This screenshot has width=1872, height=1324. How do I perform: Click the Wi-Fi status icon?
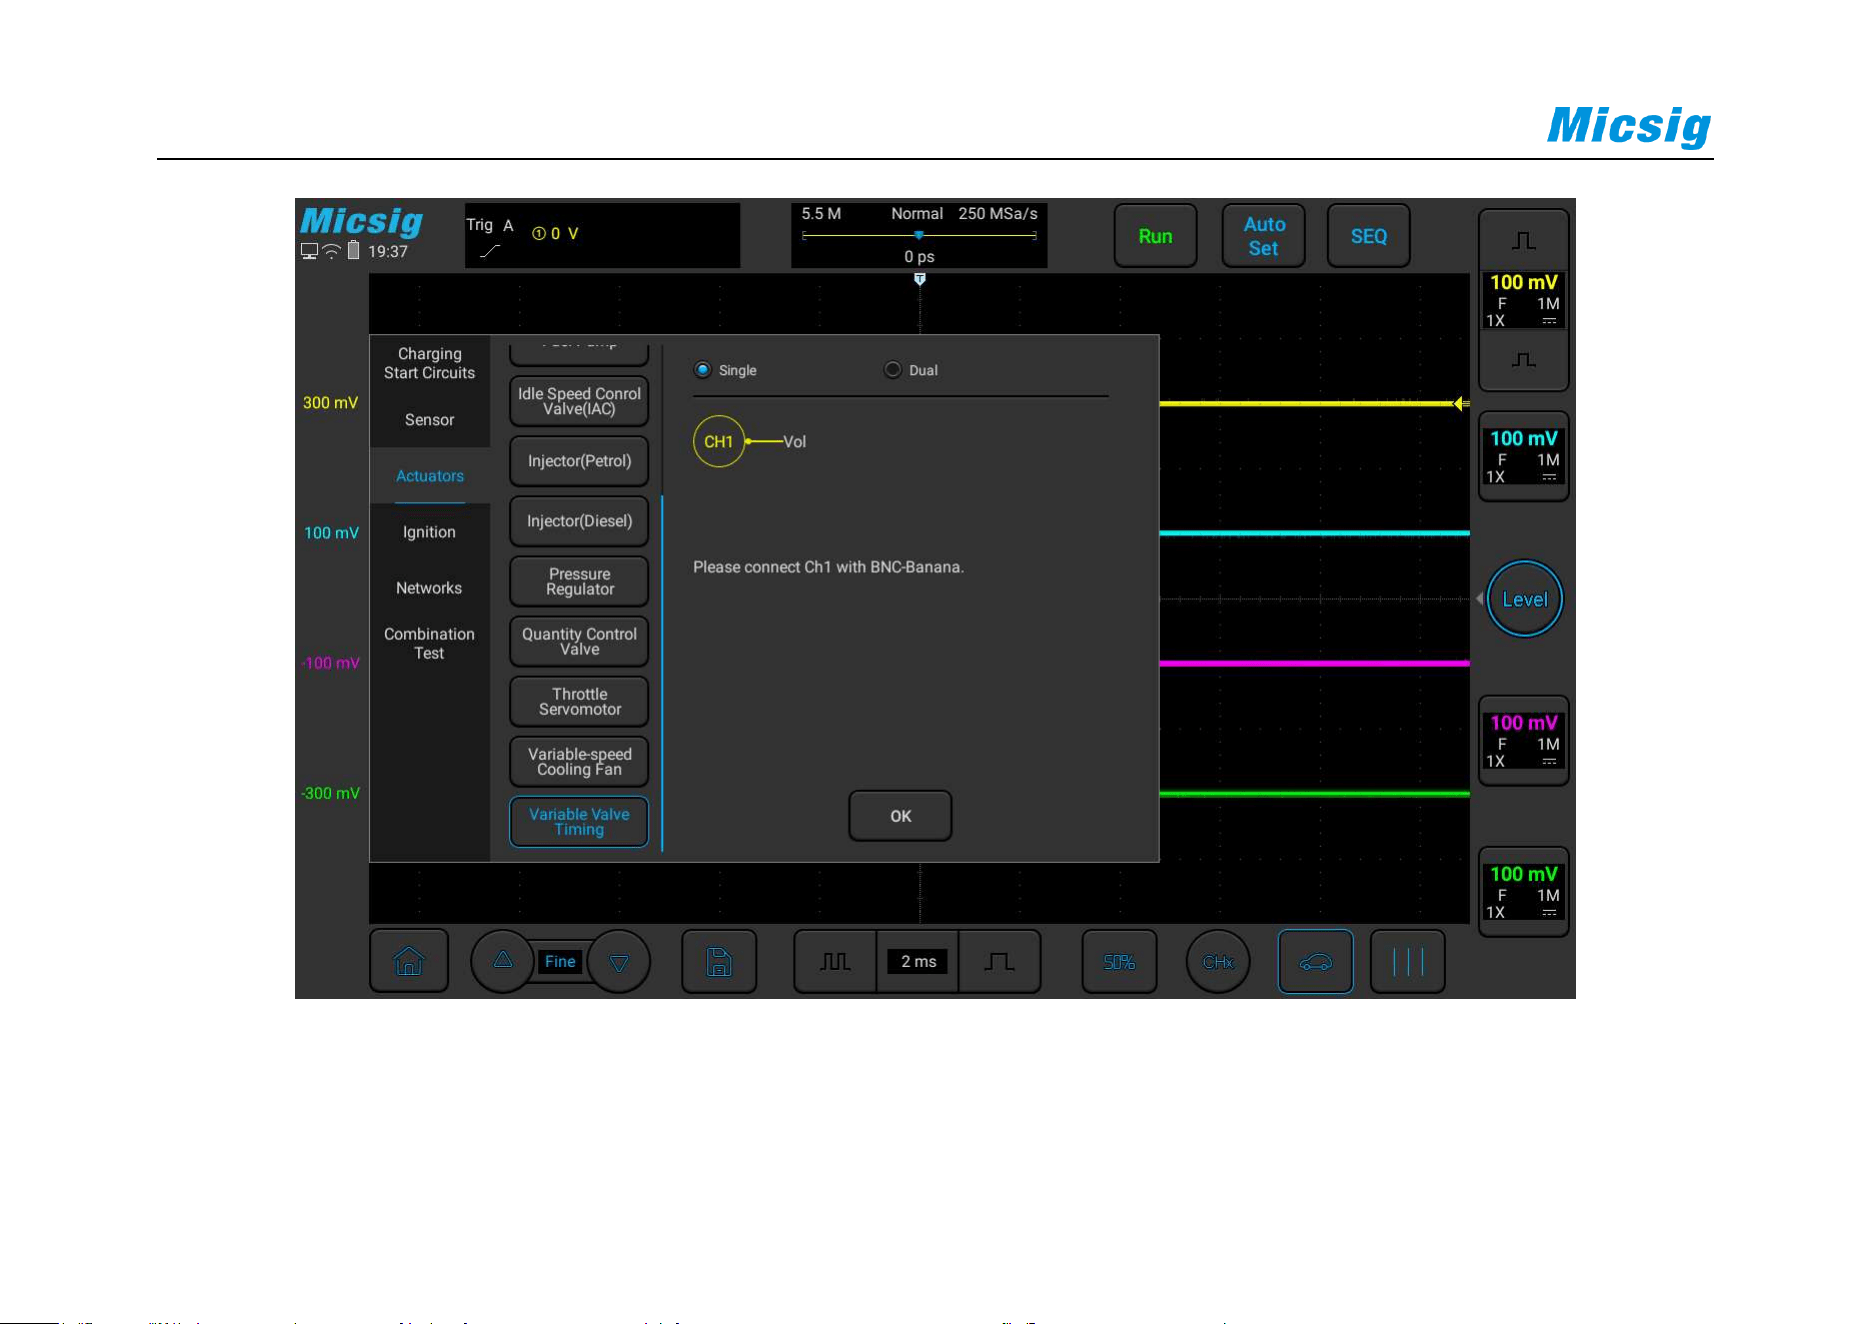pos(331,252)
